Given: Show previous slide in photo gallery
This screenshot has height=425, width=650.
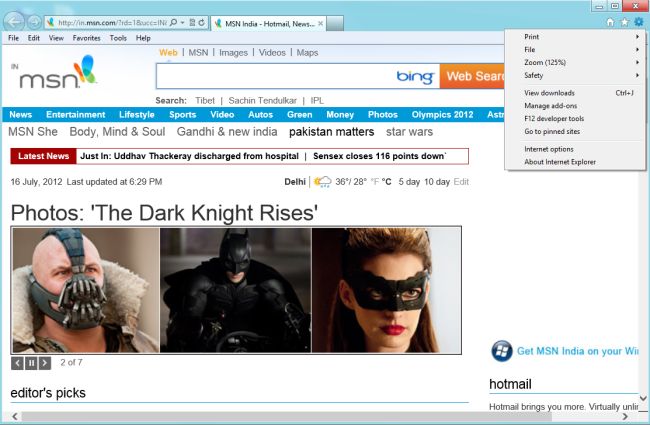Looking at the screenshot, I should (x=17, y=363).
